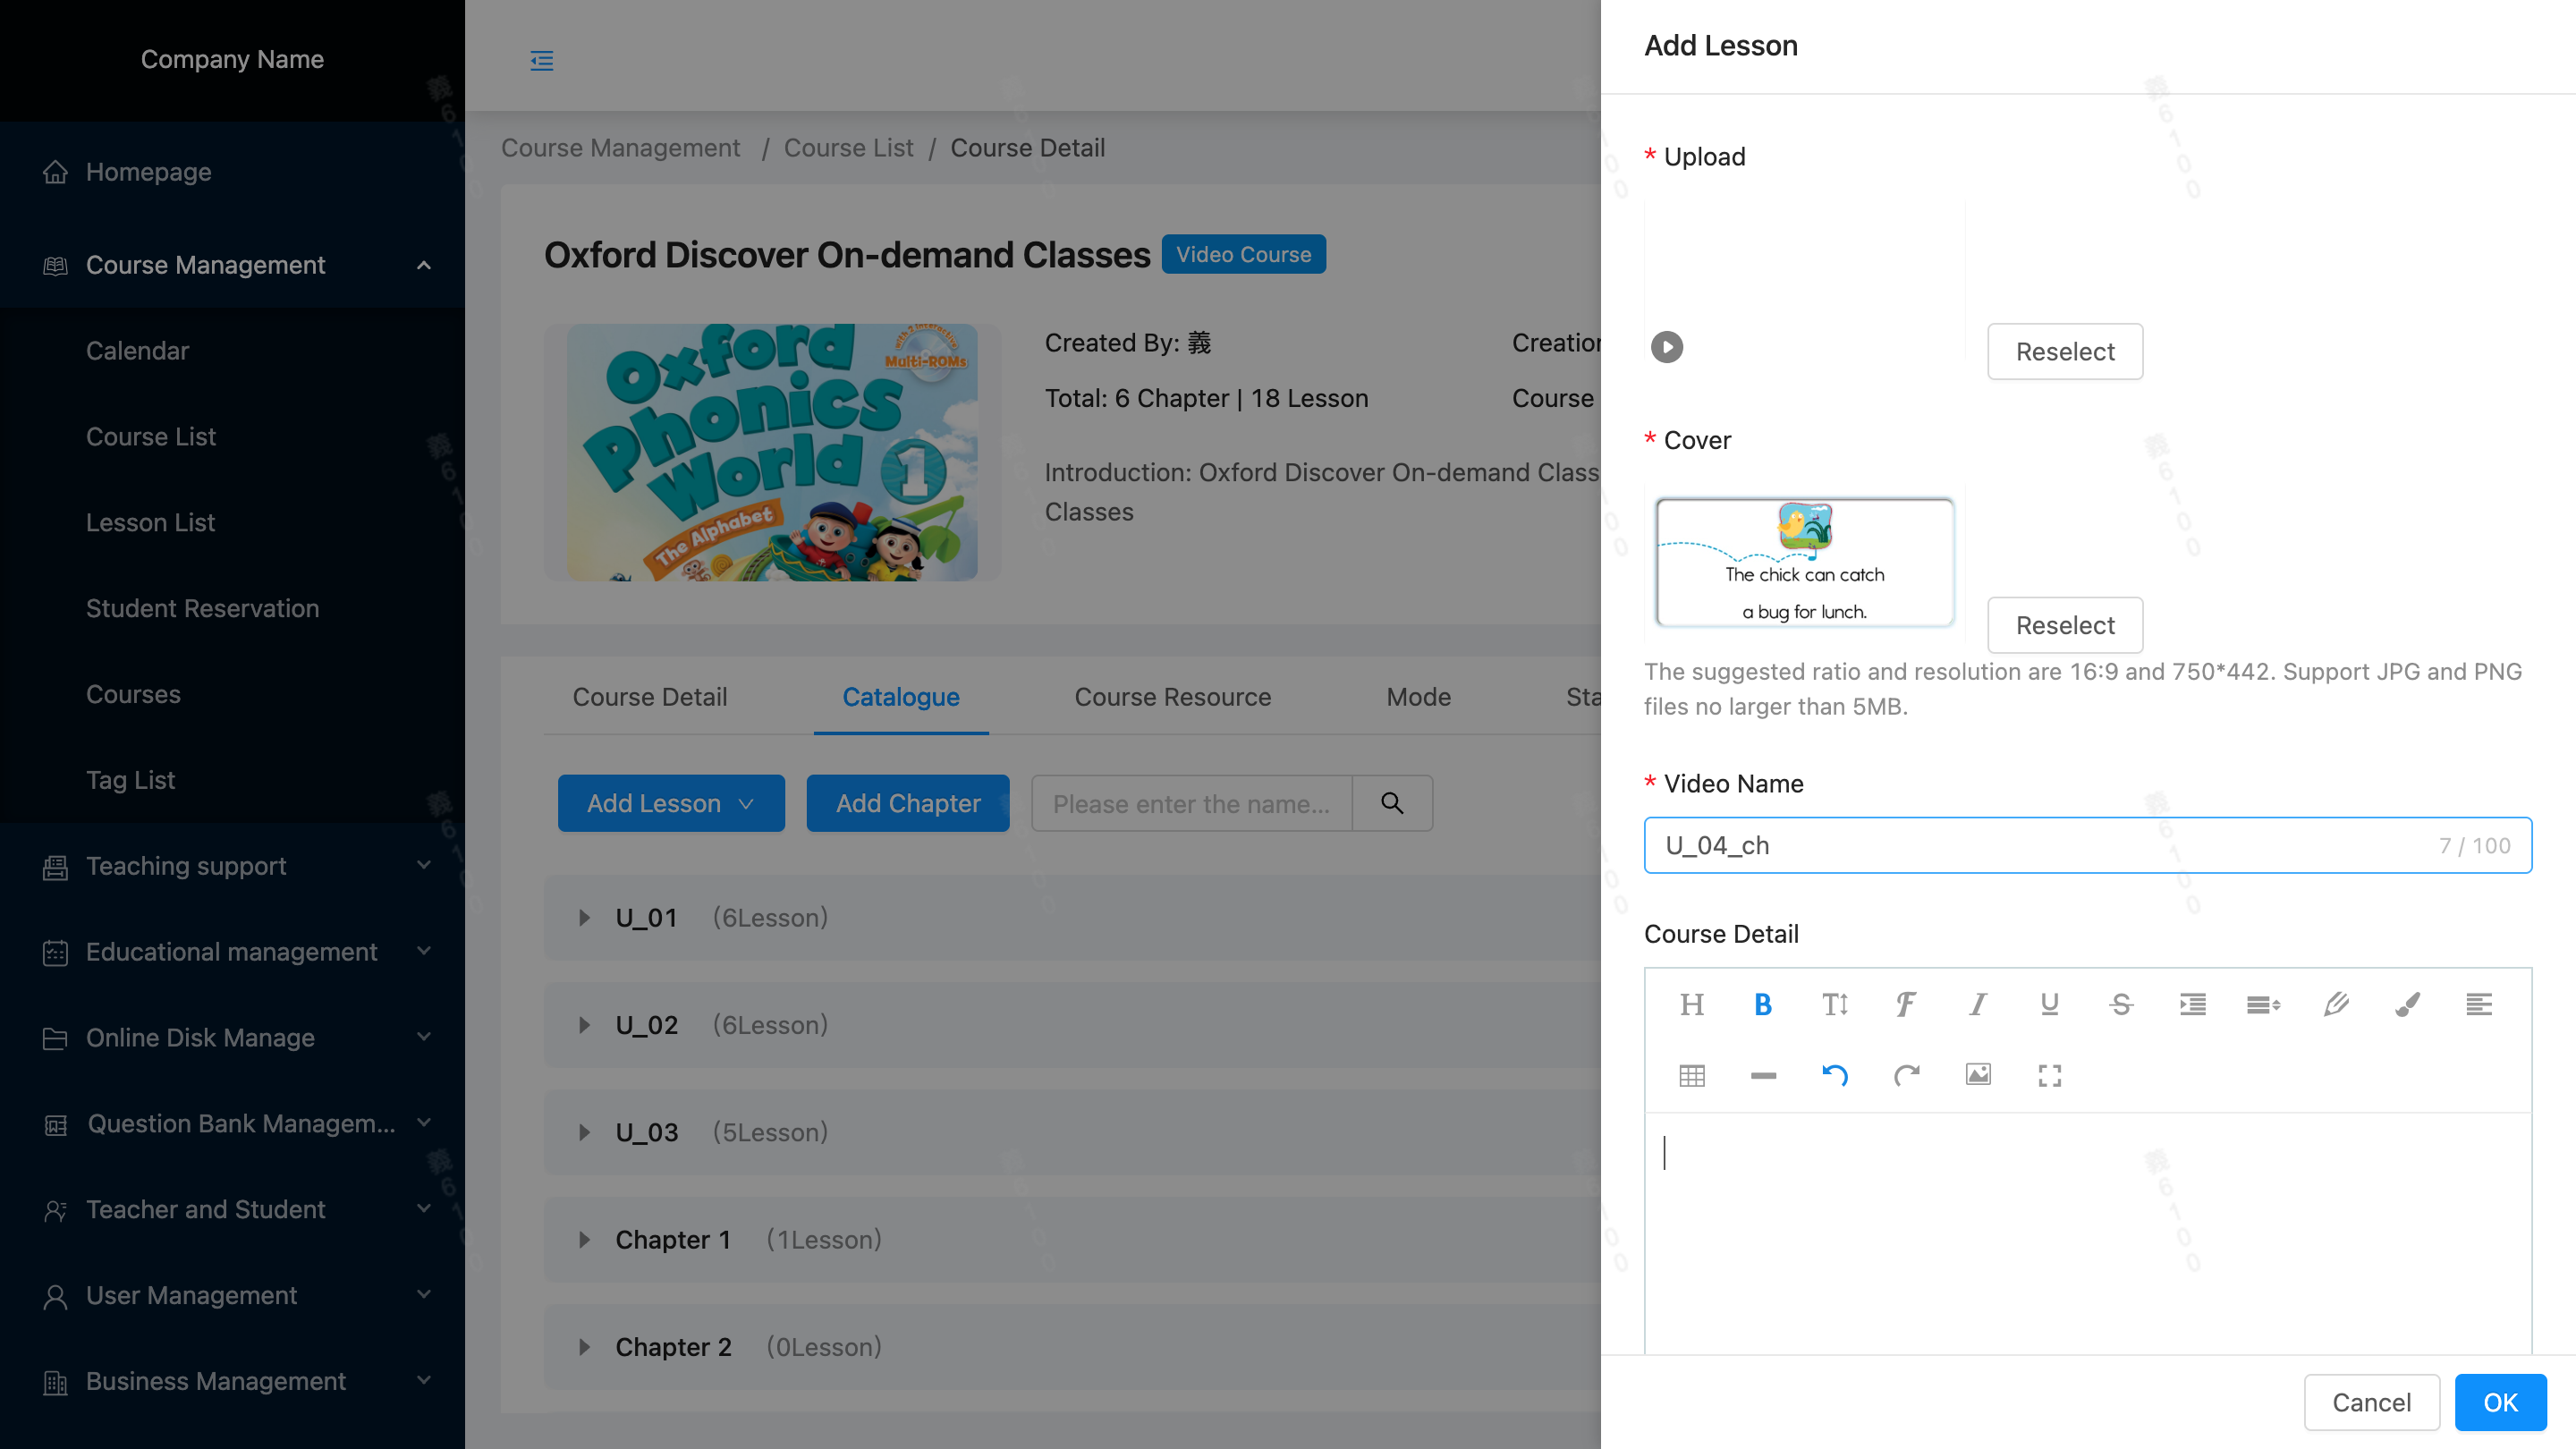Click the strikethrough icon
Image resolution: width=2576 pixels, height=1449 pixels.
click(2121, 1004)
